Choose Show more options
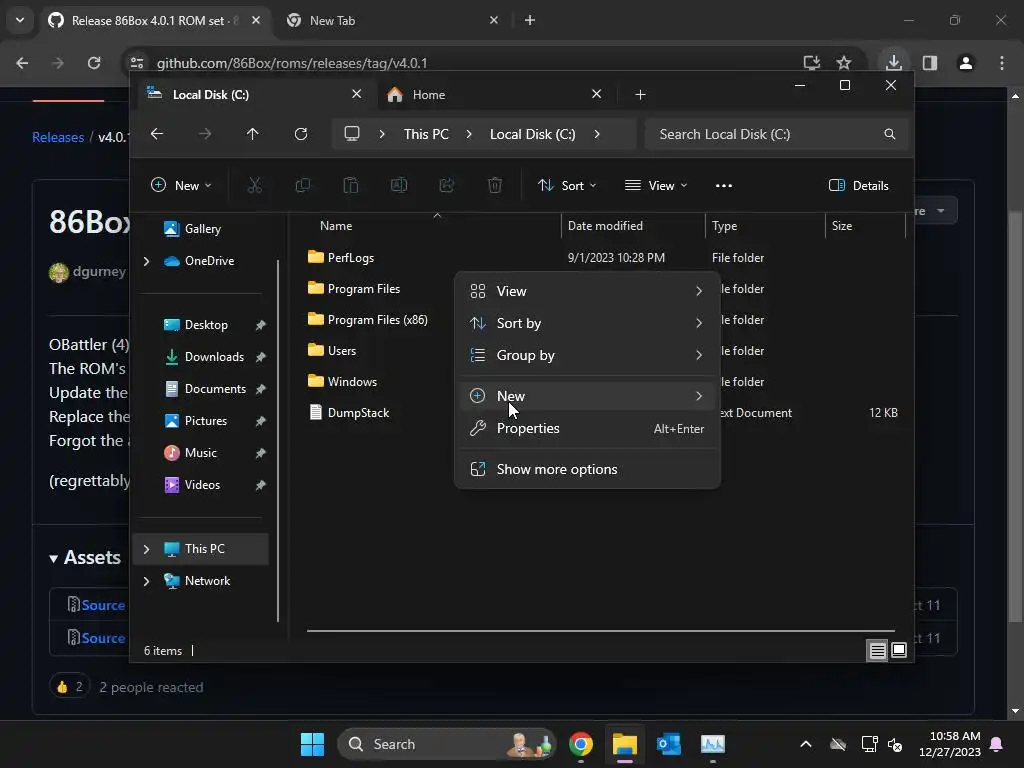The height and width of the screenshot is (768, 1024). (x=586, y=469)
